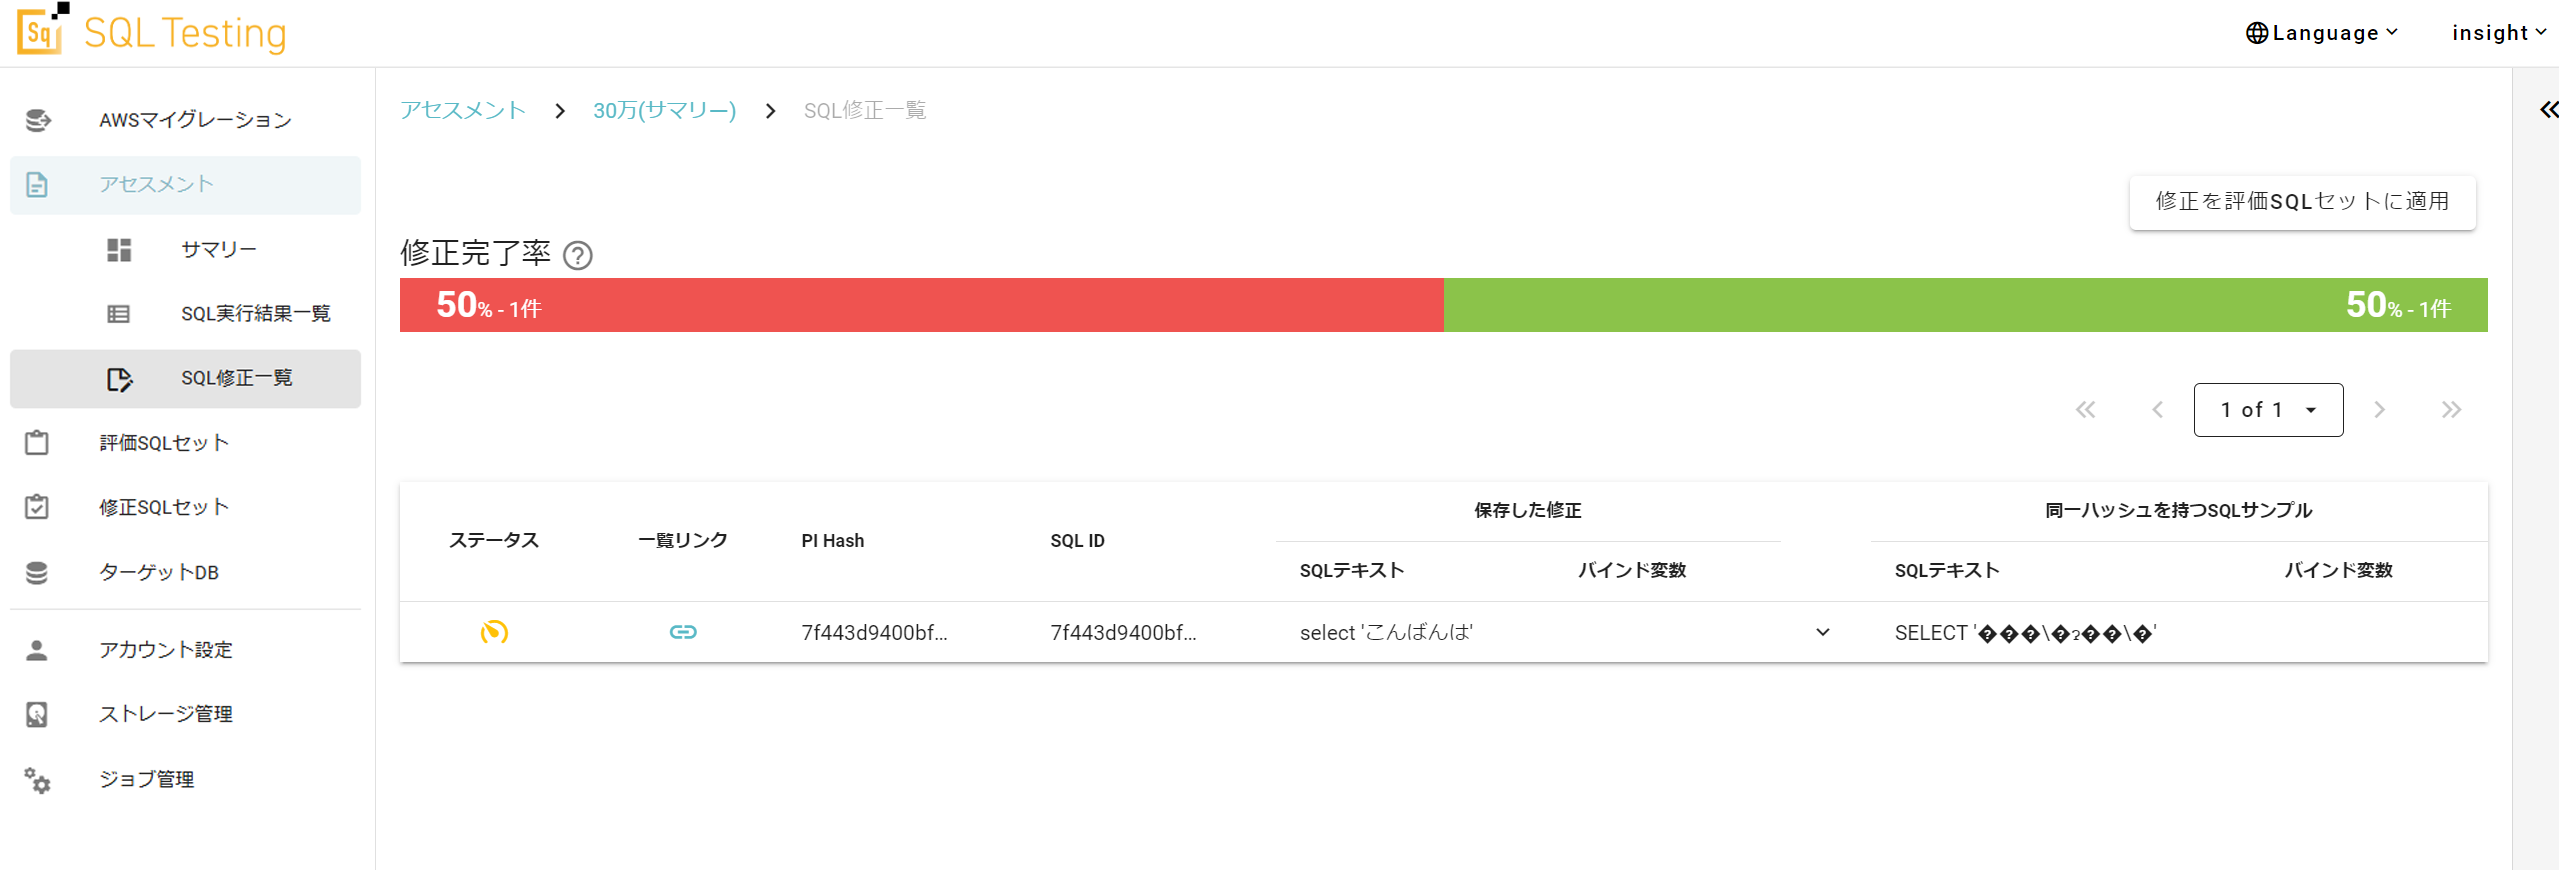Click the サマリー dashboard icon
Image resolution: width=2559 pixels, height=870 pixels.
(119, 249)
